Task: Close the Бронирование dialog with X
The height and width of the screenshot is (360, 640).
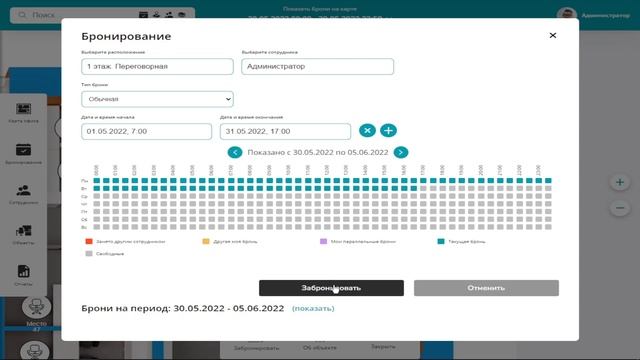Action: [553, 36]
